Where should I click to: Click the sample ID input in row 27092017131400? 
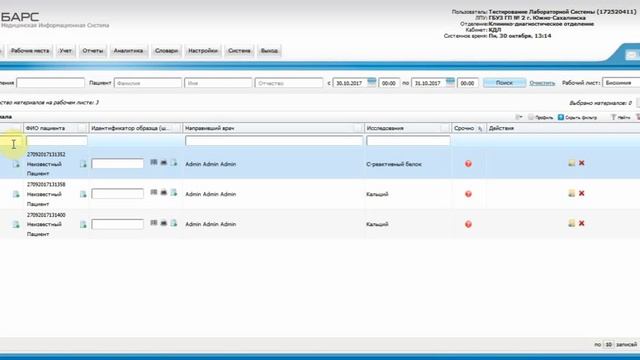[x=118, y=224]
